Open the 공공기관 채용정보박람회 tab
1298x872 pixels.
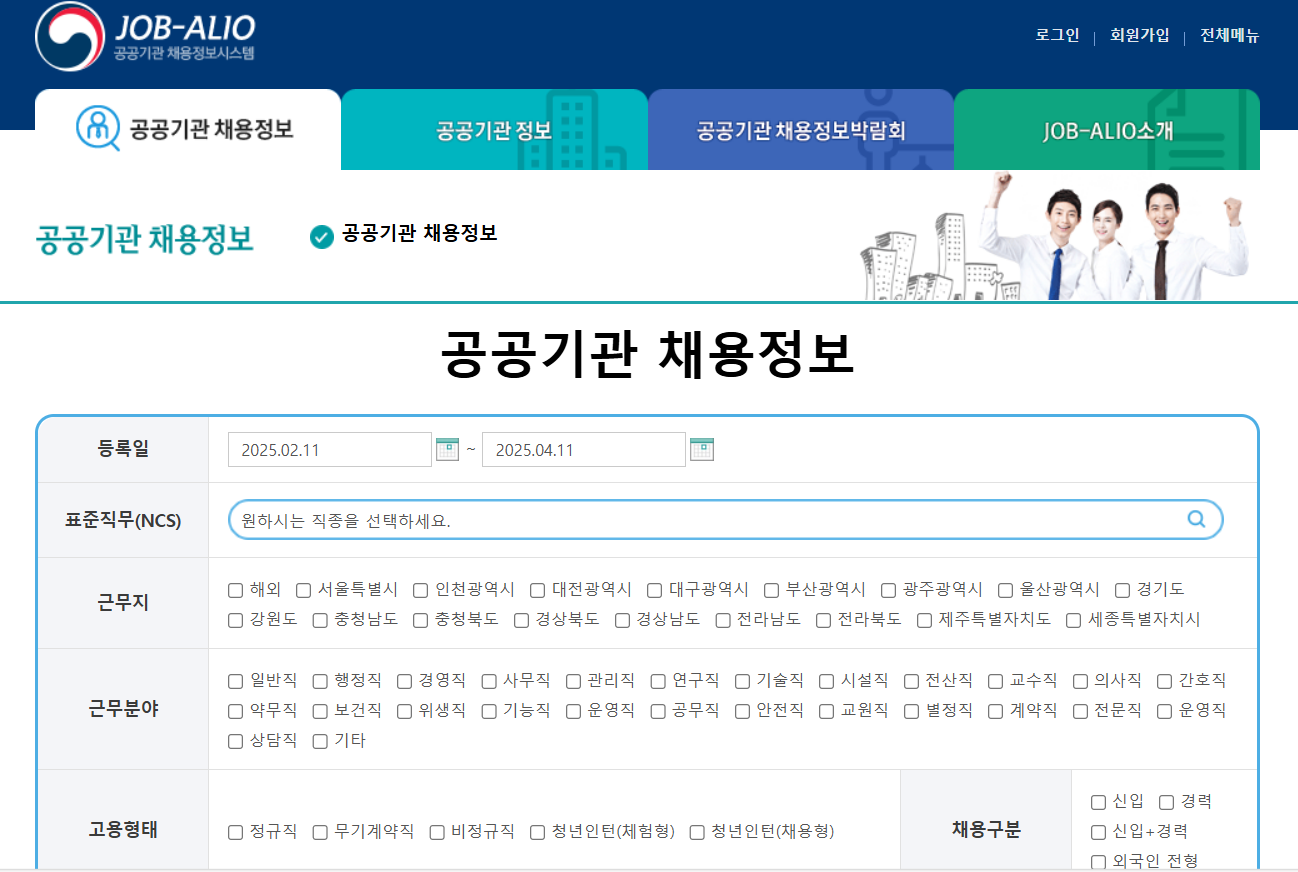[x=800, y=129]
